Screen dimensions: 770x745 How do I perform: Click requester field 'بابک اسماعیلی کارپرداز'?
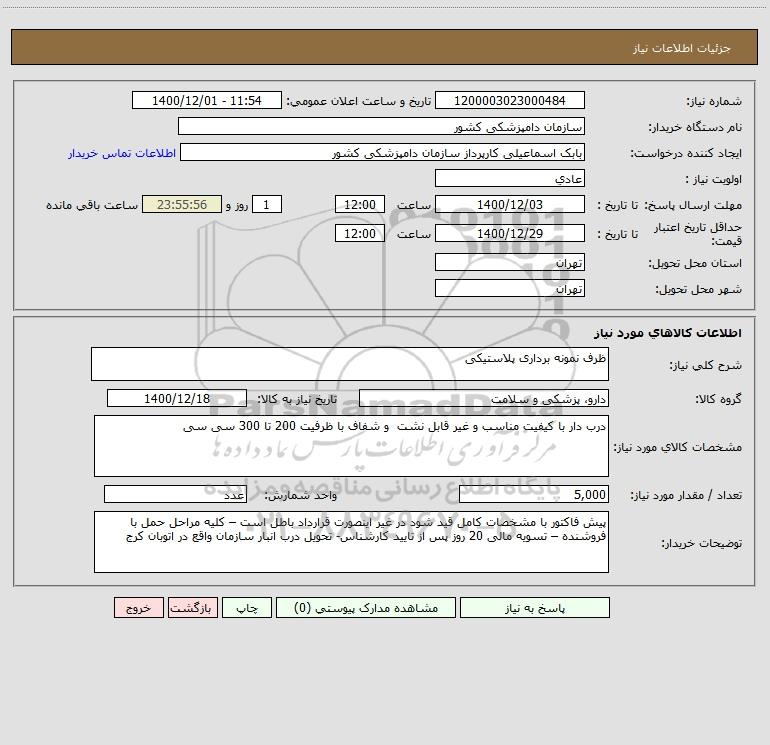[382, 152]
